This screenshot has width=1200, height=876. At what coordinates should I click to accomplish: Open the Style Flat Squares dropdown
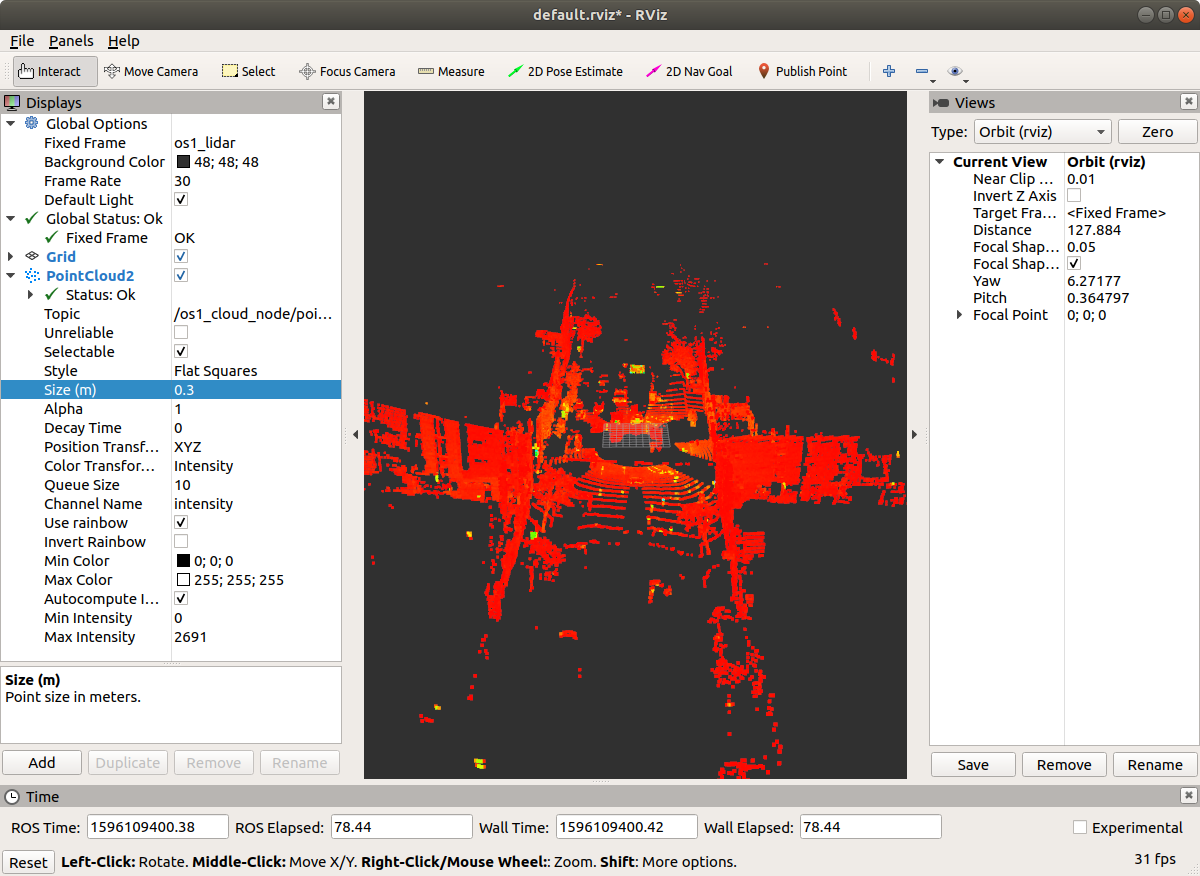pyautogui.click(x=256, y=370)
